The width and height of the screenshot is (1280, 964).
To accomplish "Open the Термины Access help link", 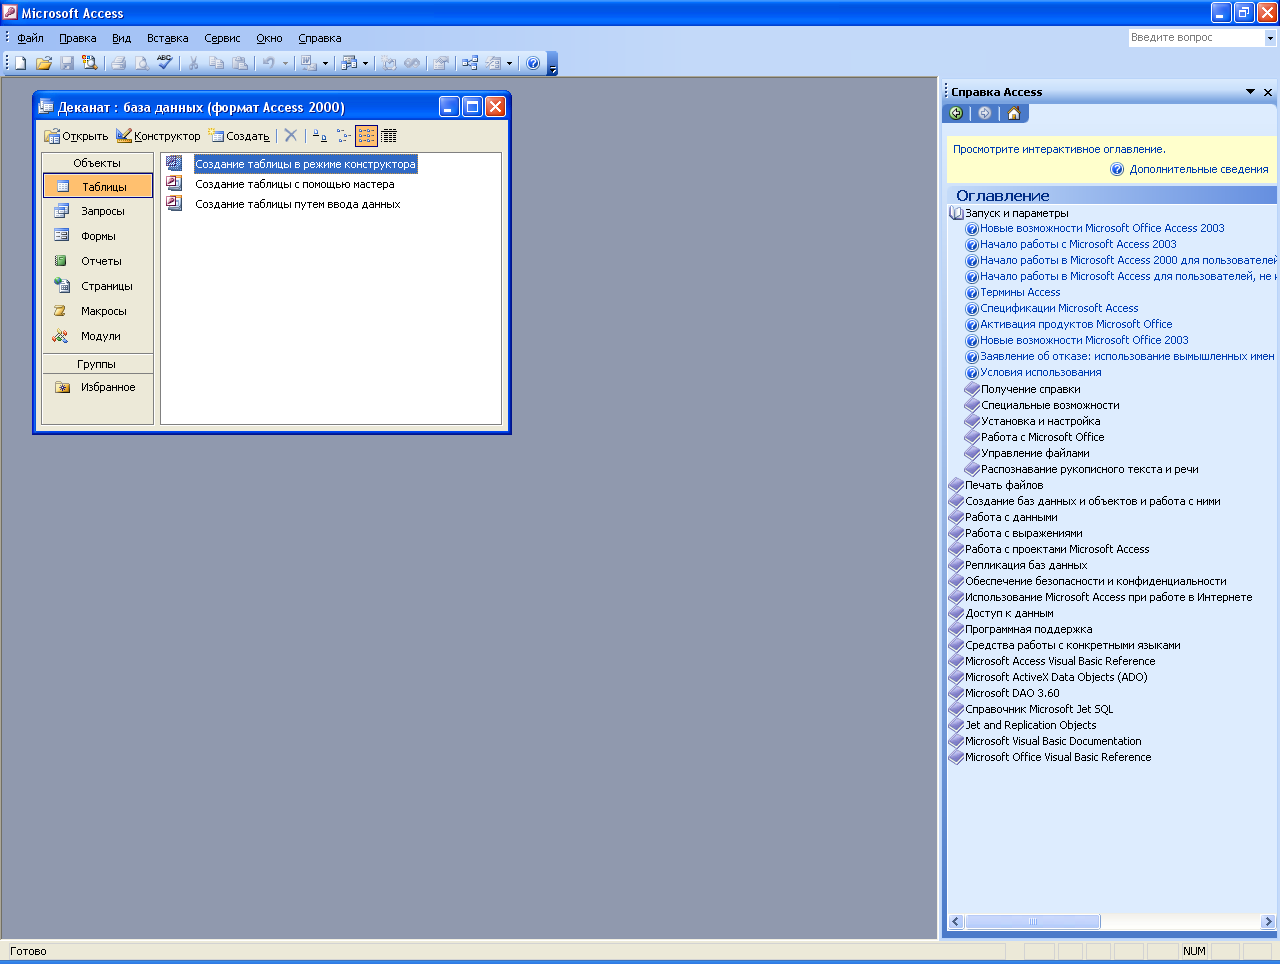I will pos(1020,292).
